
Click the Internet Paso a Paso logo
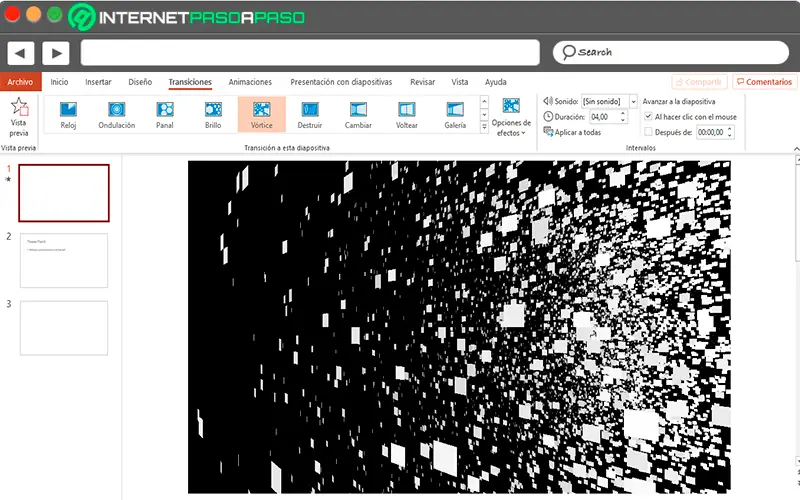pyautogui.click(x=186, y=17)
